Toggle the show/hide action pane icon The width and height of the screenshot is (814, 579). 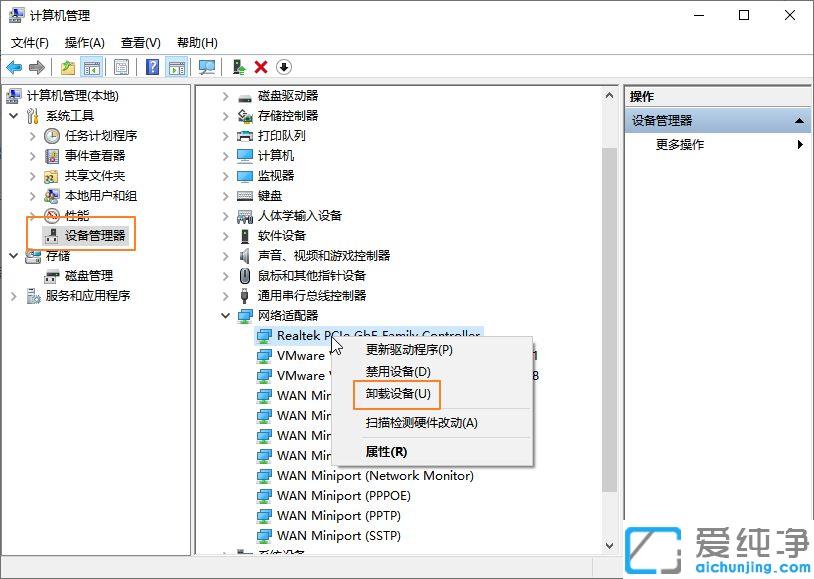(x=177, y=67)
